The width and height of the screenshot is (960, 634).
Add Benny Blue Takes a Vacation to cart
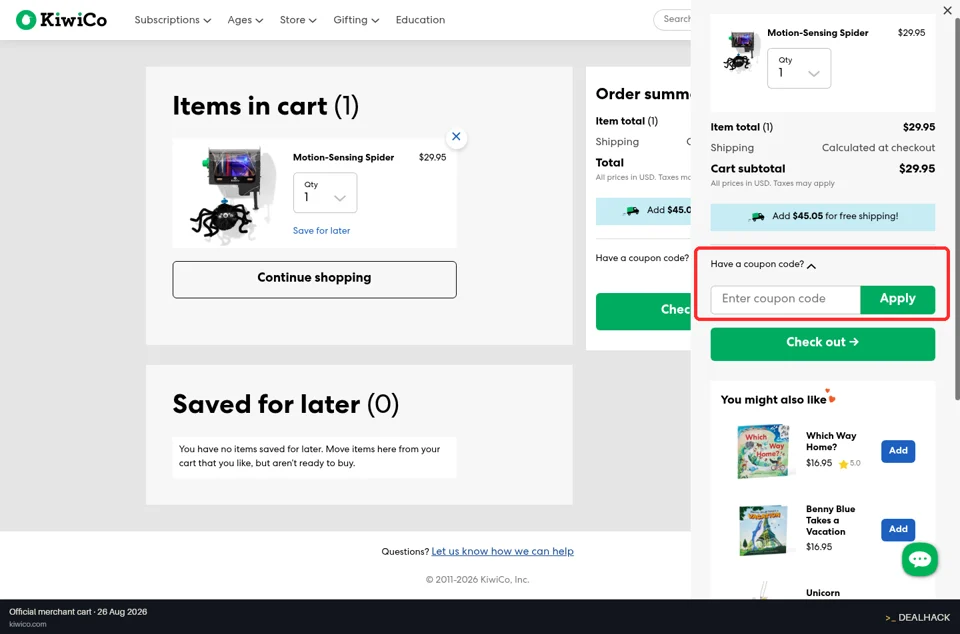tap(898, 529)
